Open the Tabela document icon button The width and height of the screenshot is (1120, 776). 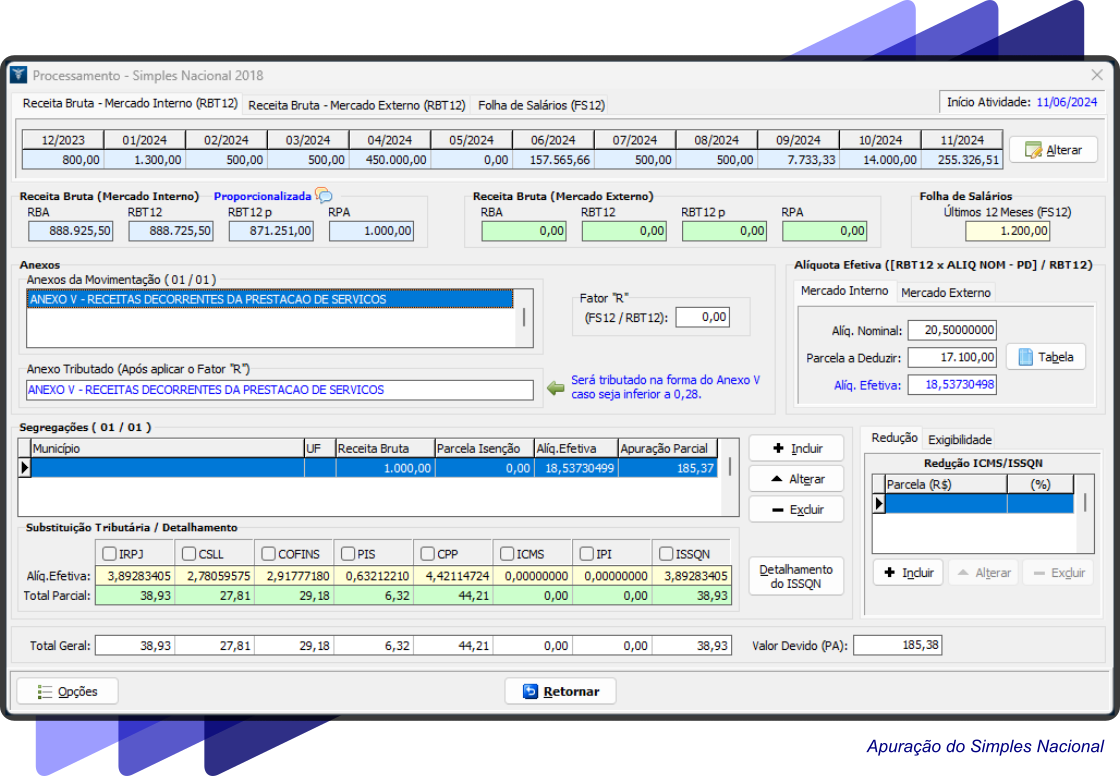point(1025,357)
